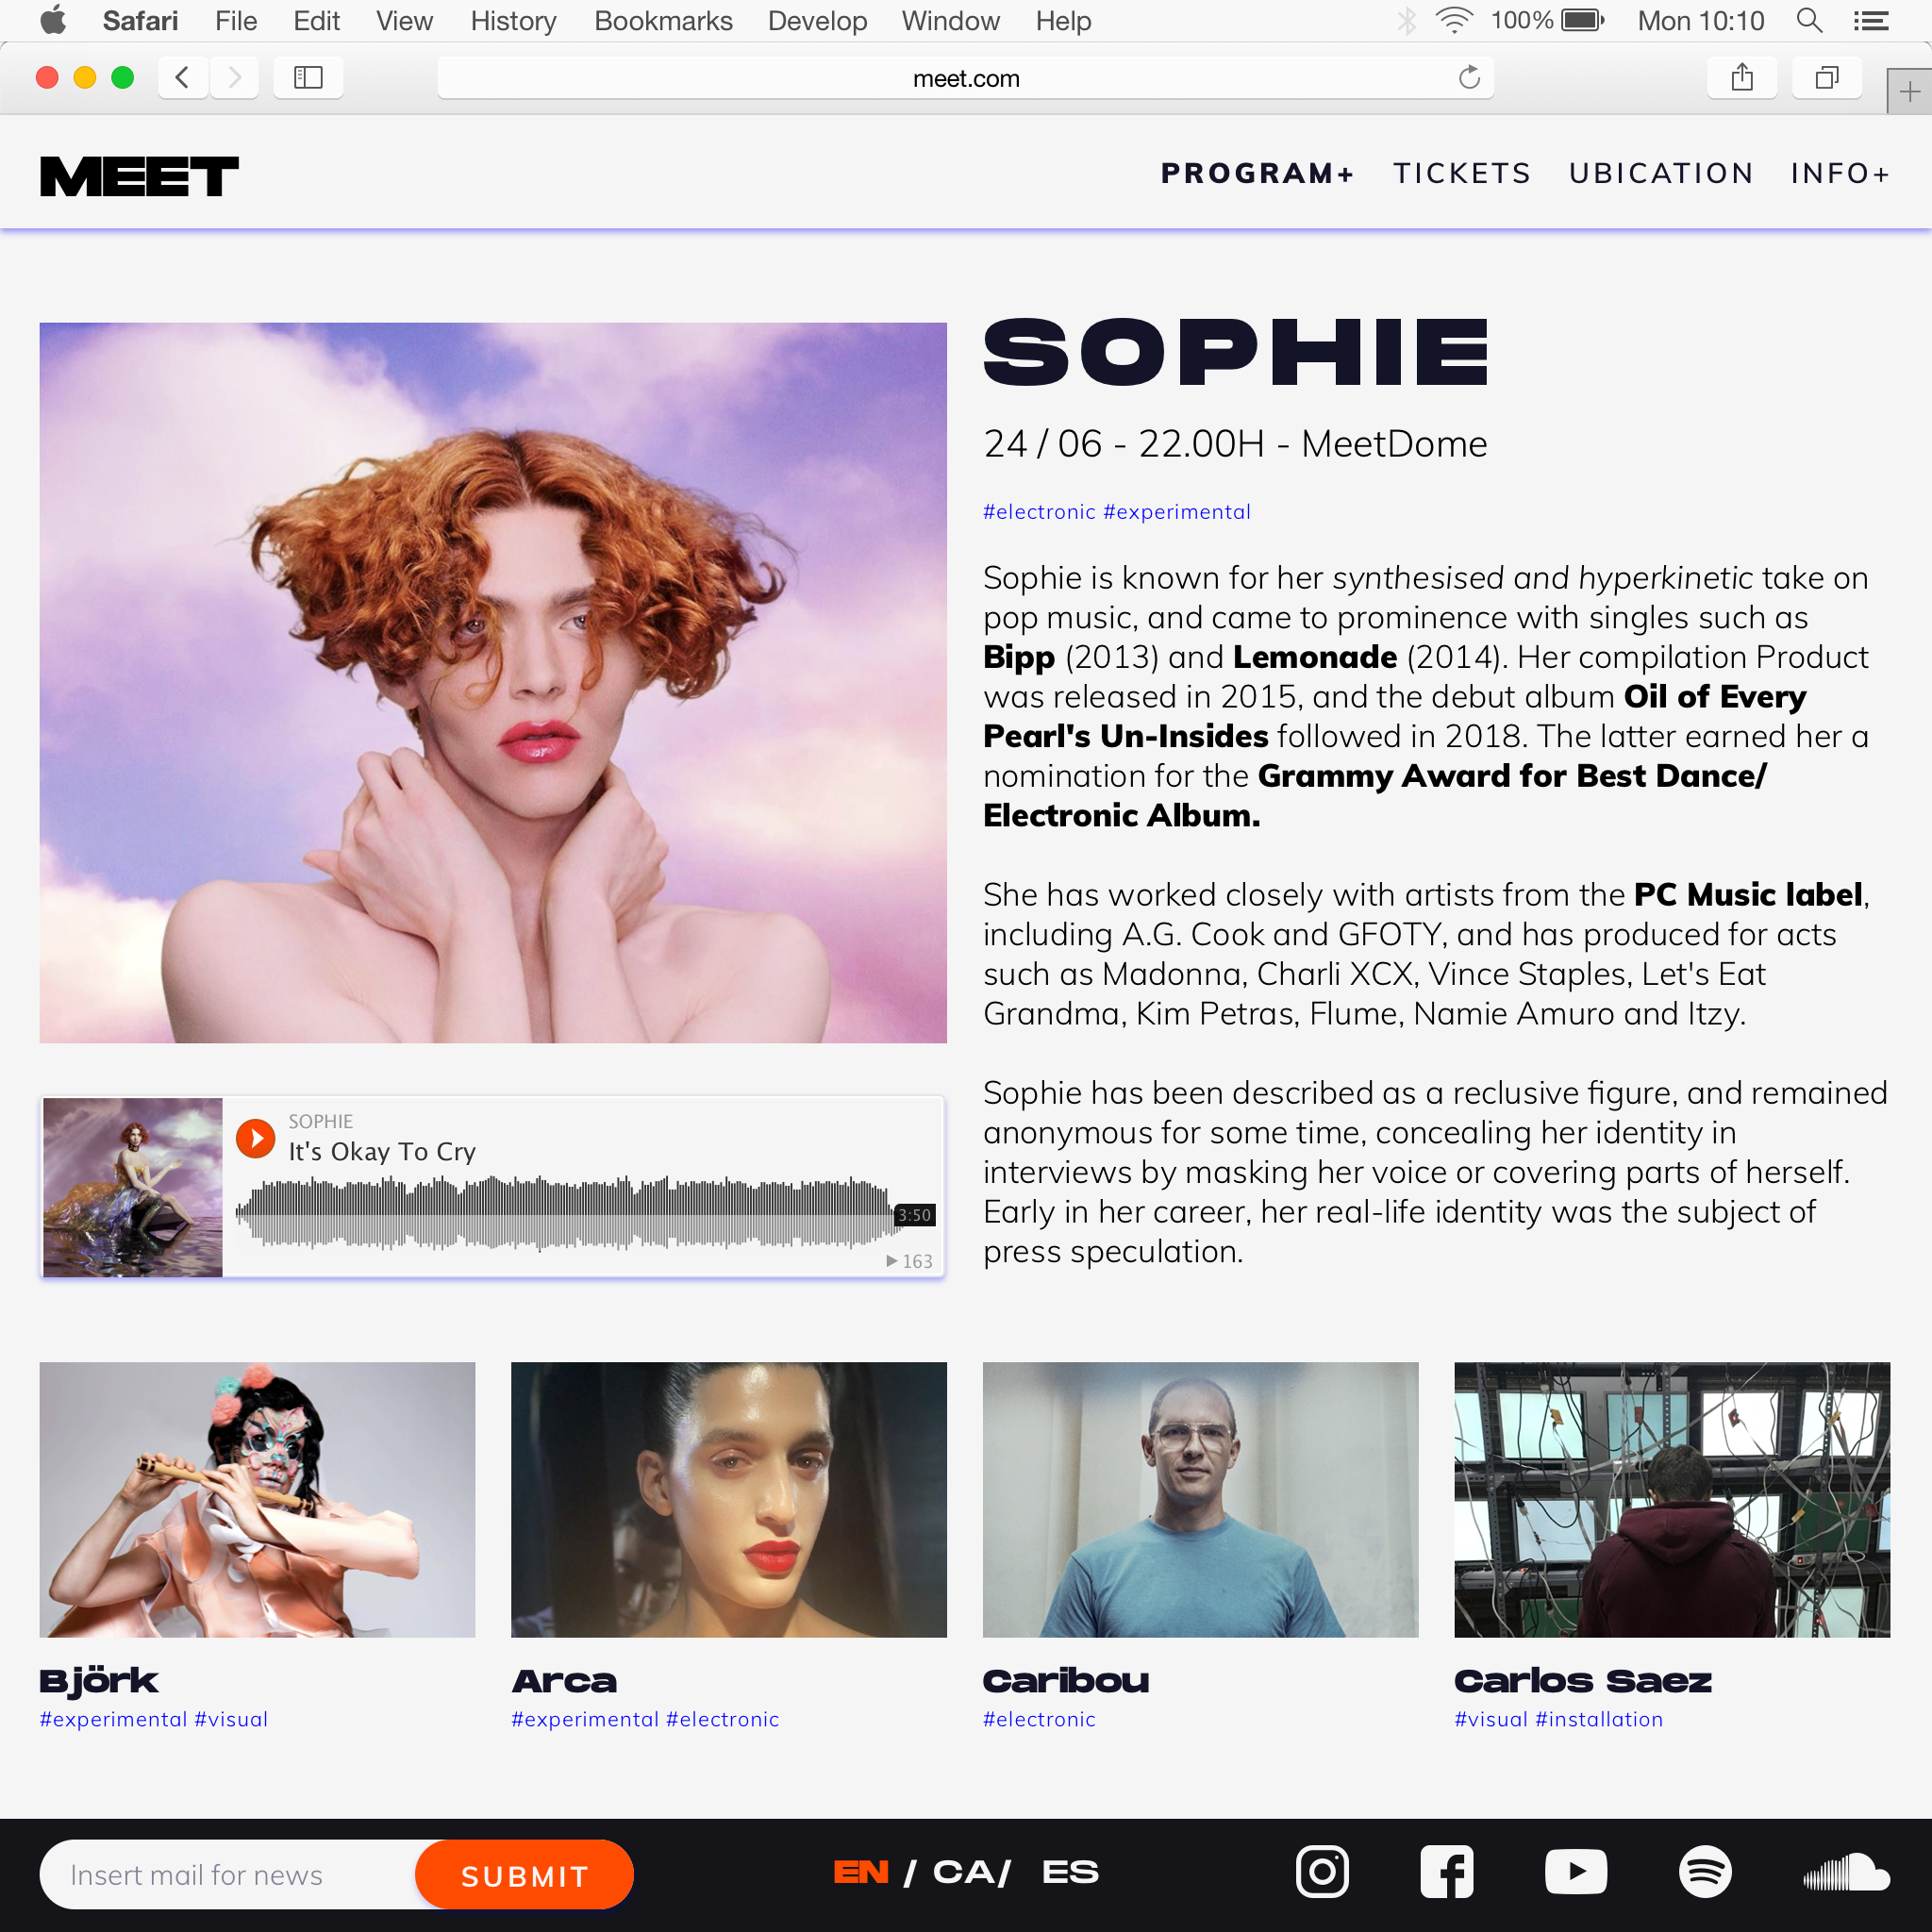This screenshot has width=1932, height=1932.
Task: Click the large SOPHIE portrait image
Action: pos(493,682)
